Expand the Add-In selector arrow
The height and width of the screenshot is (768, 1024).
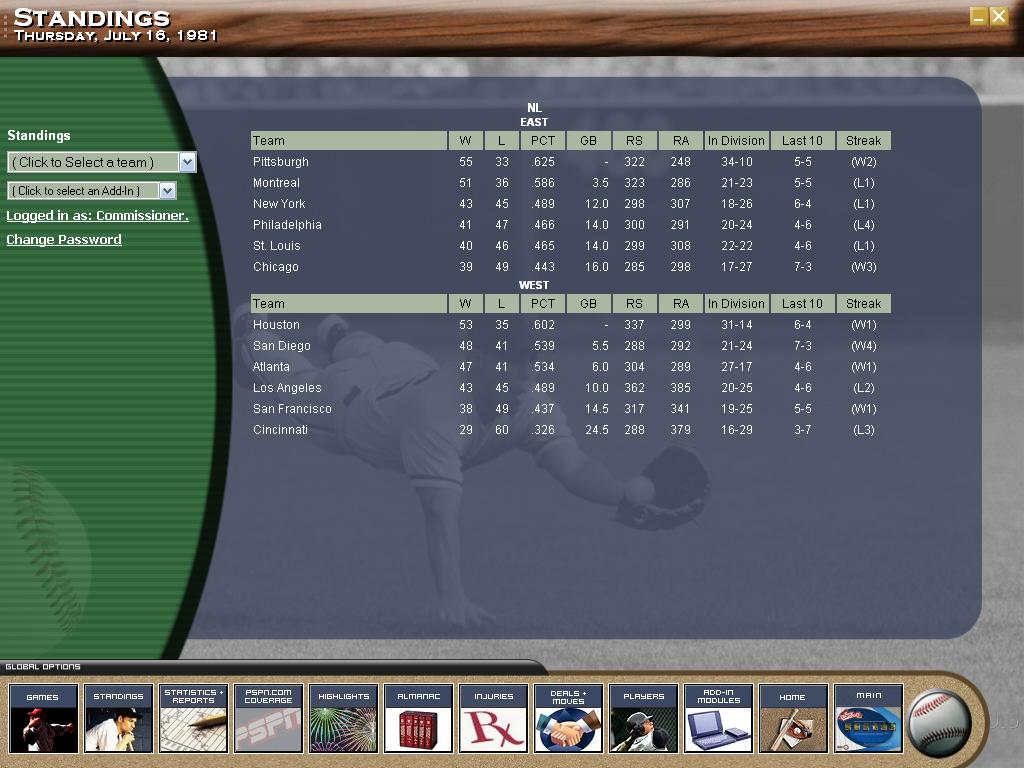click(168, 191)
